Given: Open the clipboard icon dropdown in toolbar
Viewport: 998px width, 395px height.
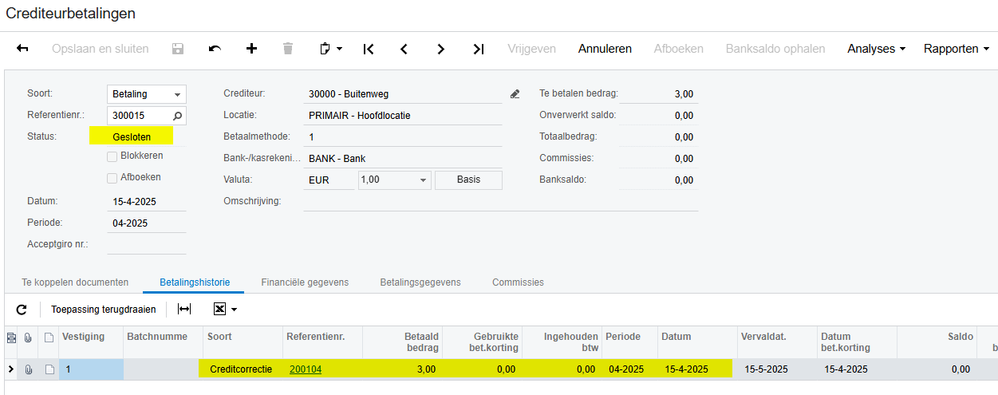Looking at the screenshot, I should point(330,49).
